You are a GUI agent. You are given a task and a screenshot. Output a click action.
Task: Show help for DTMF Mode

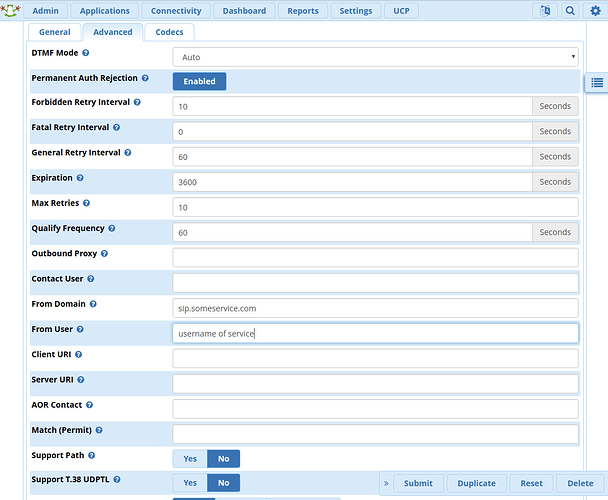85,53
